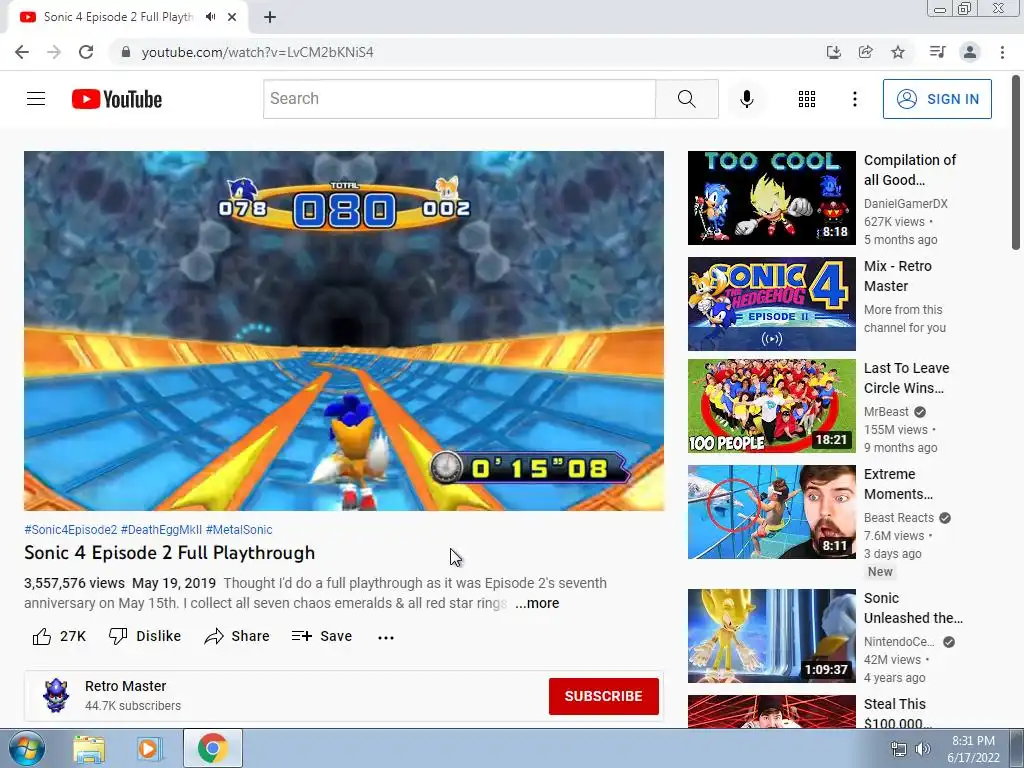This screenshot has height=768, width=1024.
Task: Open browser media controls icon
Action: (937, 52)
